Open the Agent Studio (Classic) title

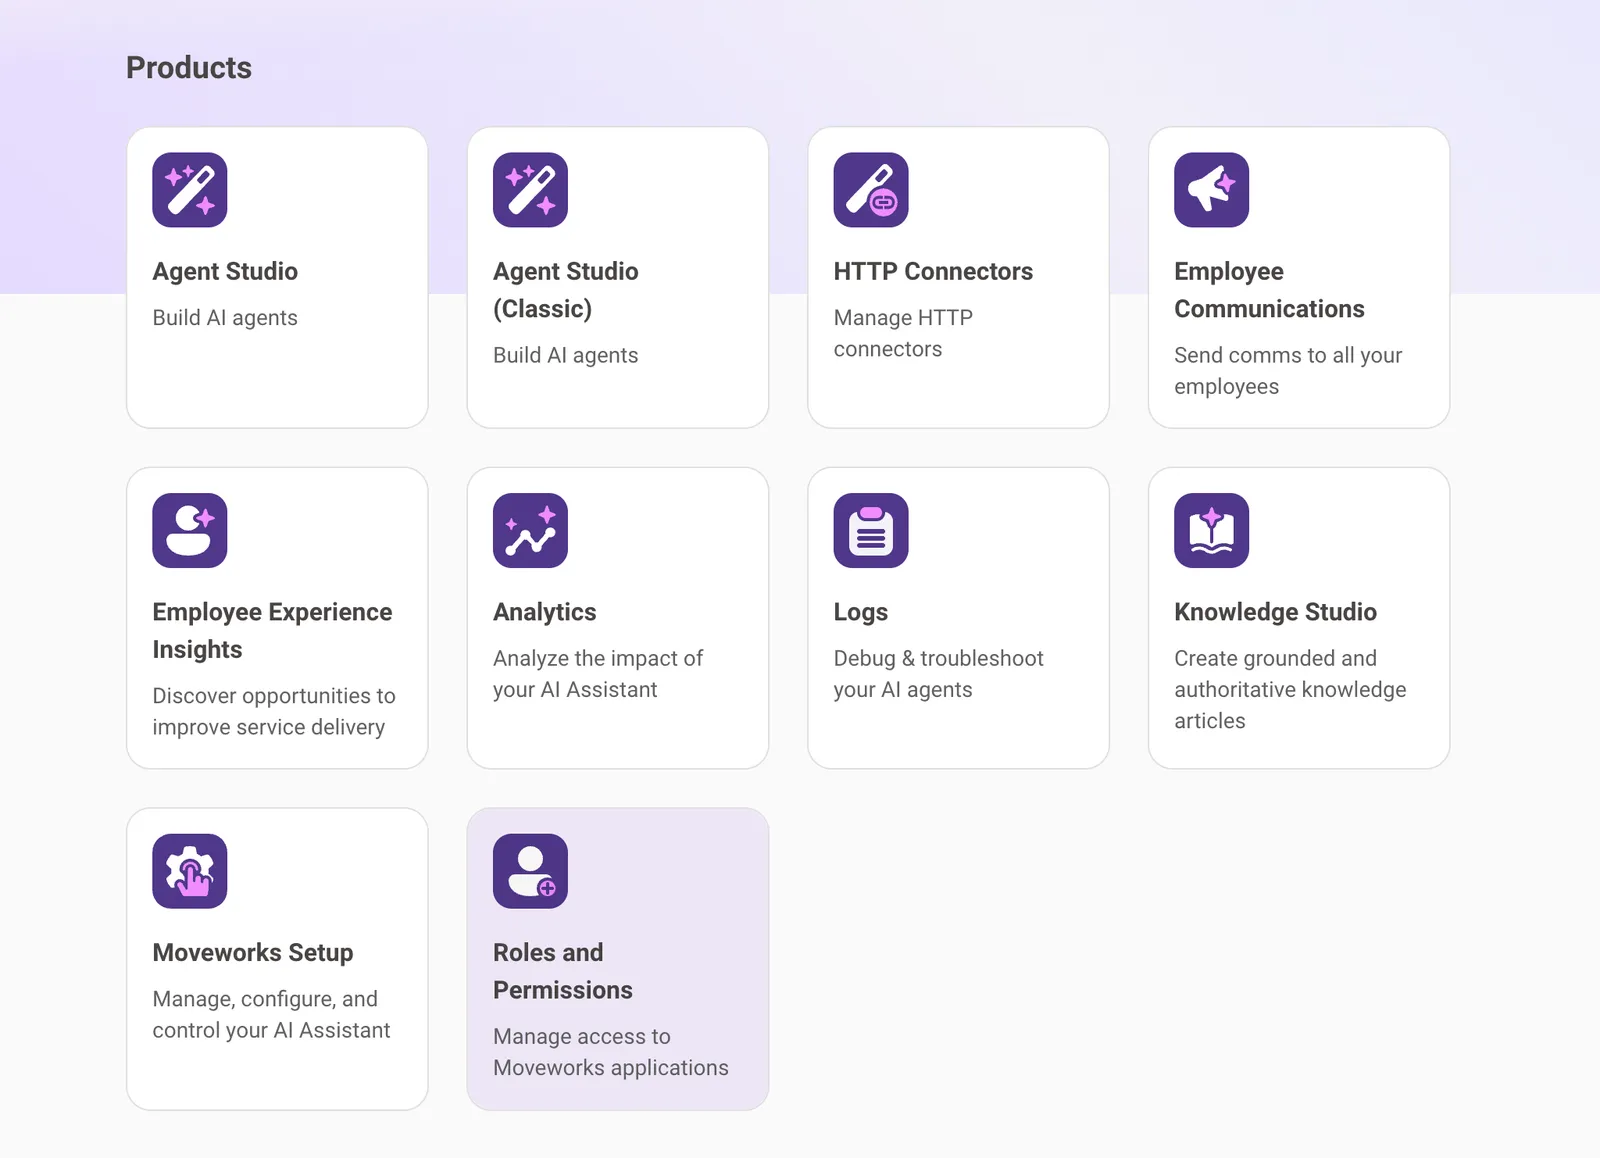pos(566,290)
